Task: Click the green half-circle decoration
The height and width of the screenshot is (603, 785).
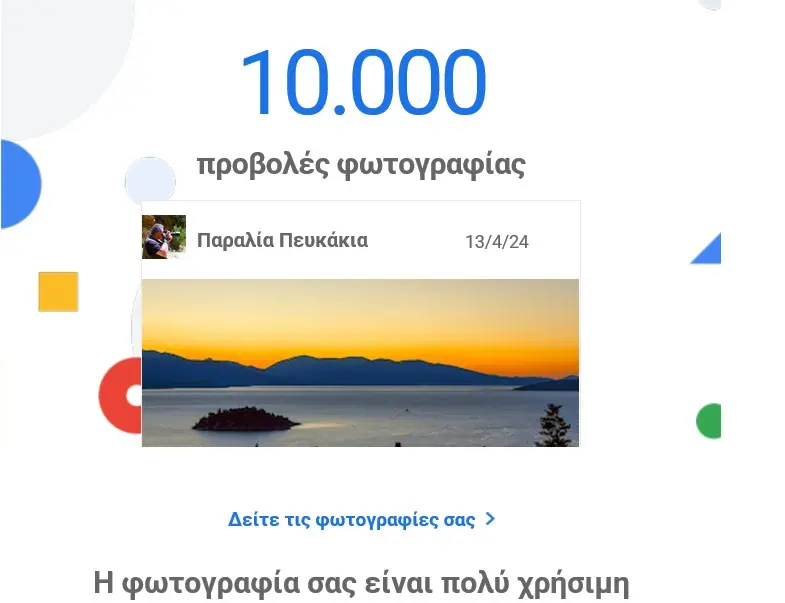Action: (x=708, y=421)
